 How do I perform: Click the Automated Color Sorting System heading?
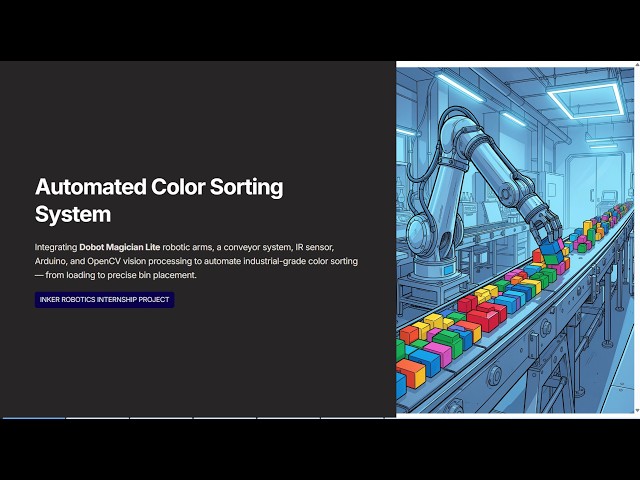pos(159,200)
